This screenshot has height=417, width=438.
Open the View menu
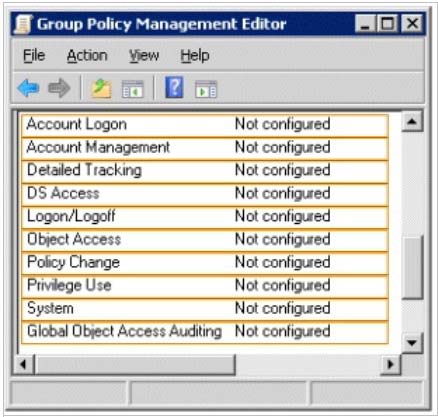point(144,55)
